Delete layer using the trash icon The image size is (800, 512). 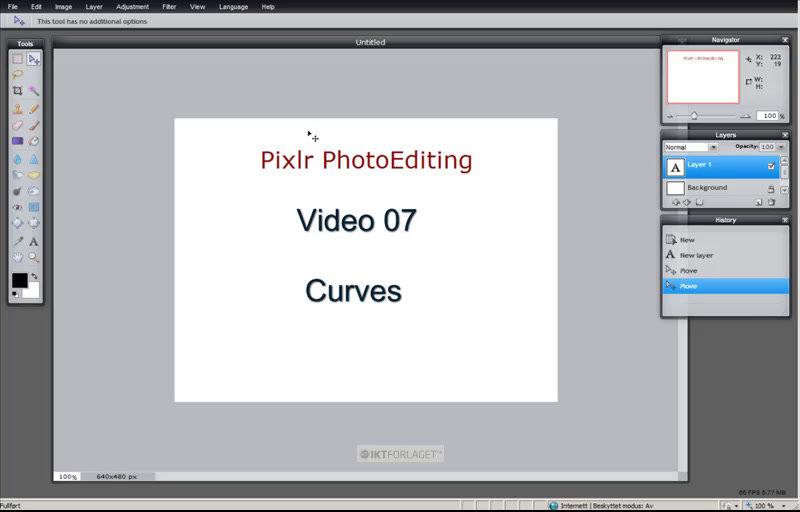point(772,202)
